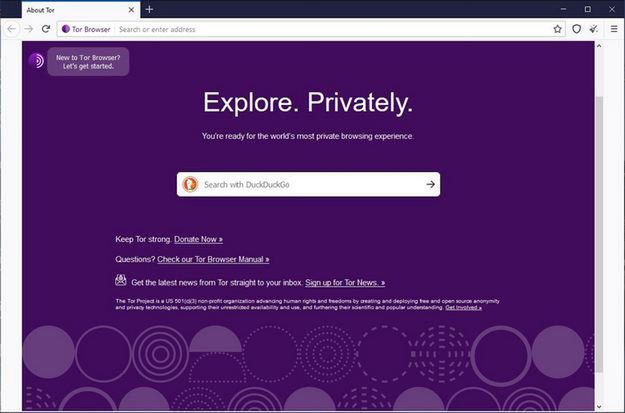Screen dimensions: 625x413
Task: Reload the current page
Action: click(46, 29)
